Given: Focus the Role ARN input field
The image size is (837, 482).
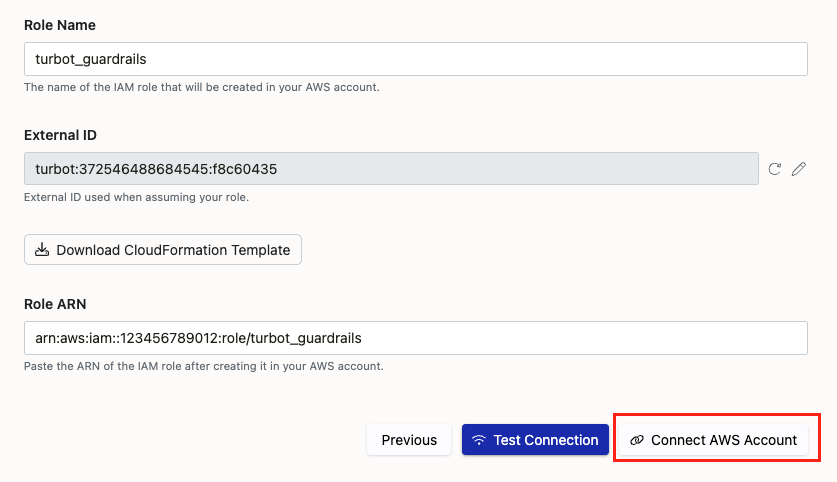Looking at the screenshot, I should 415,338.
